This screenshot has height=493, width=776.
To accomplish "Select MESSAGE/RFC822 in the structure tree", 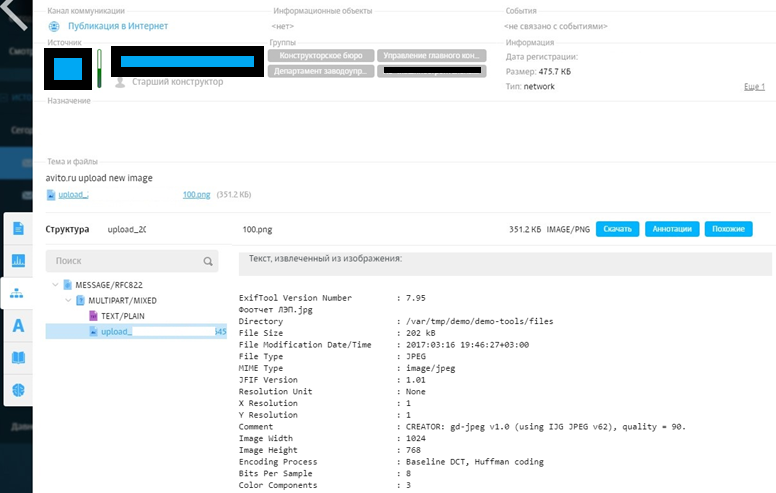I will click(x=109, y=285).
